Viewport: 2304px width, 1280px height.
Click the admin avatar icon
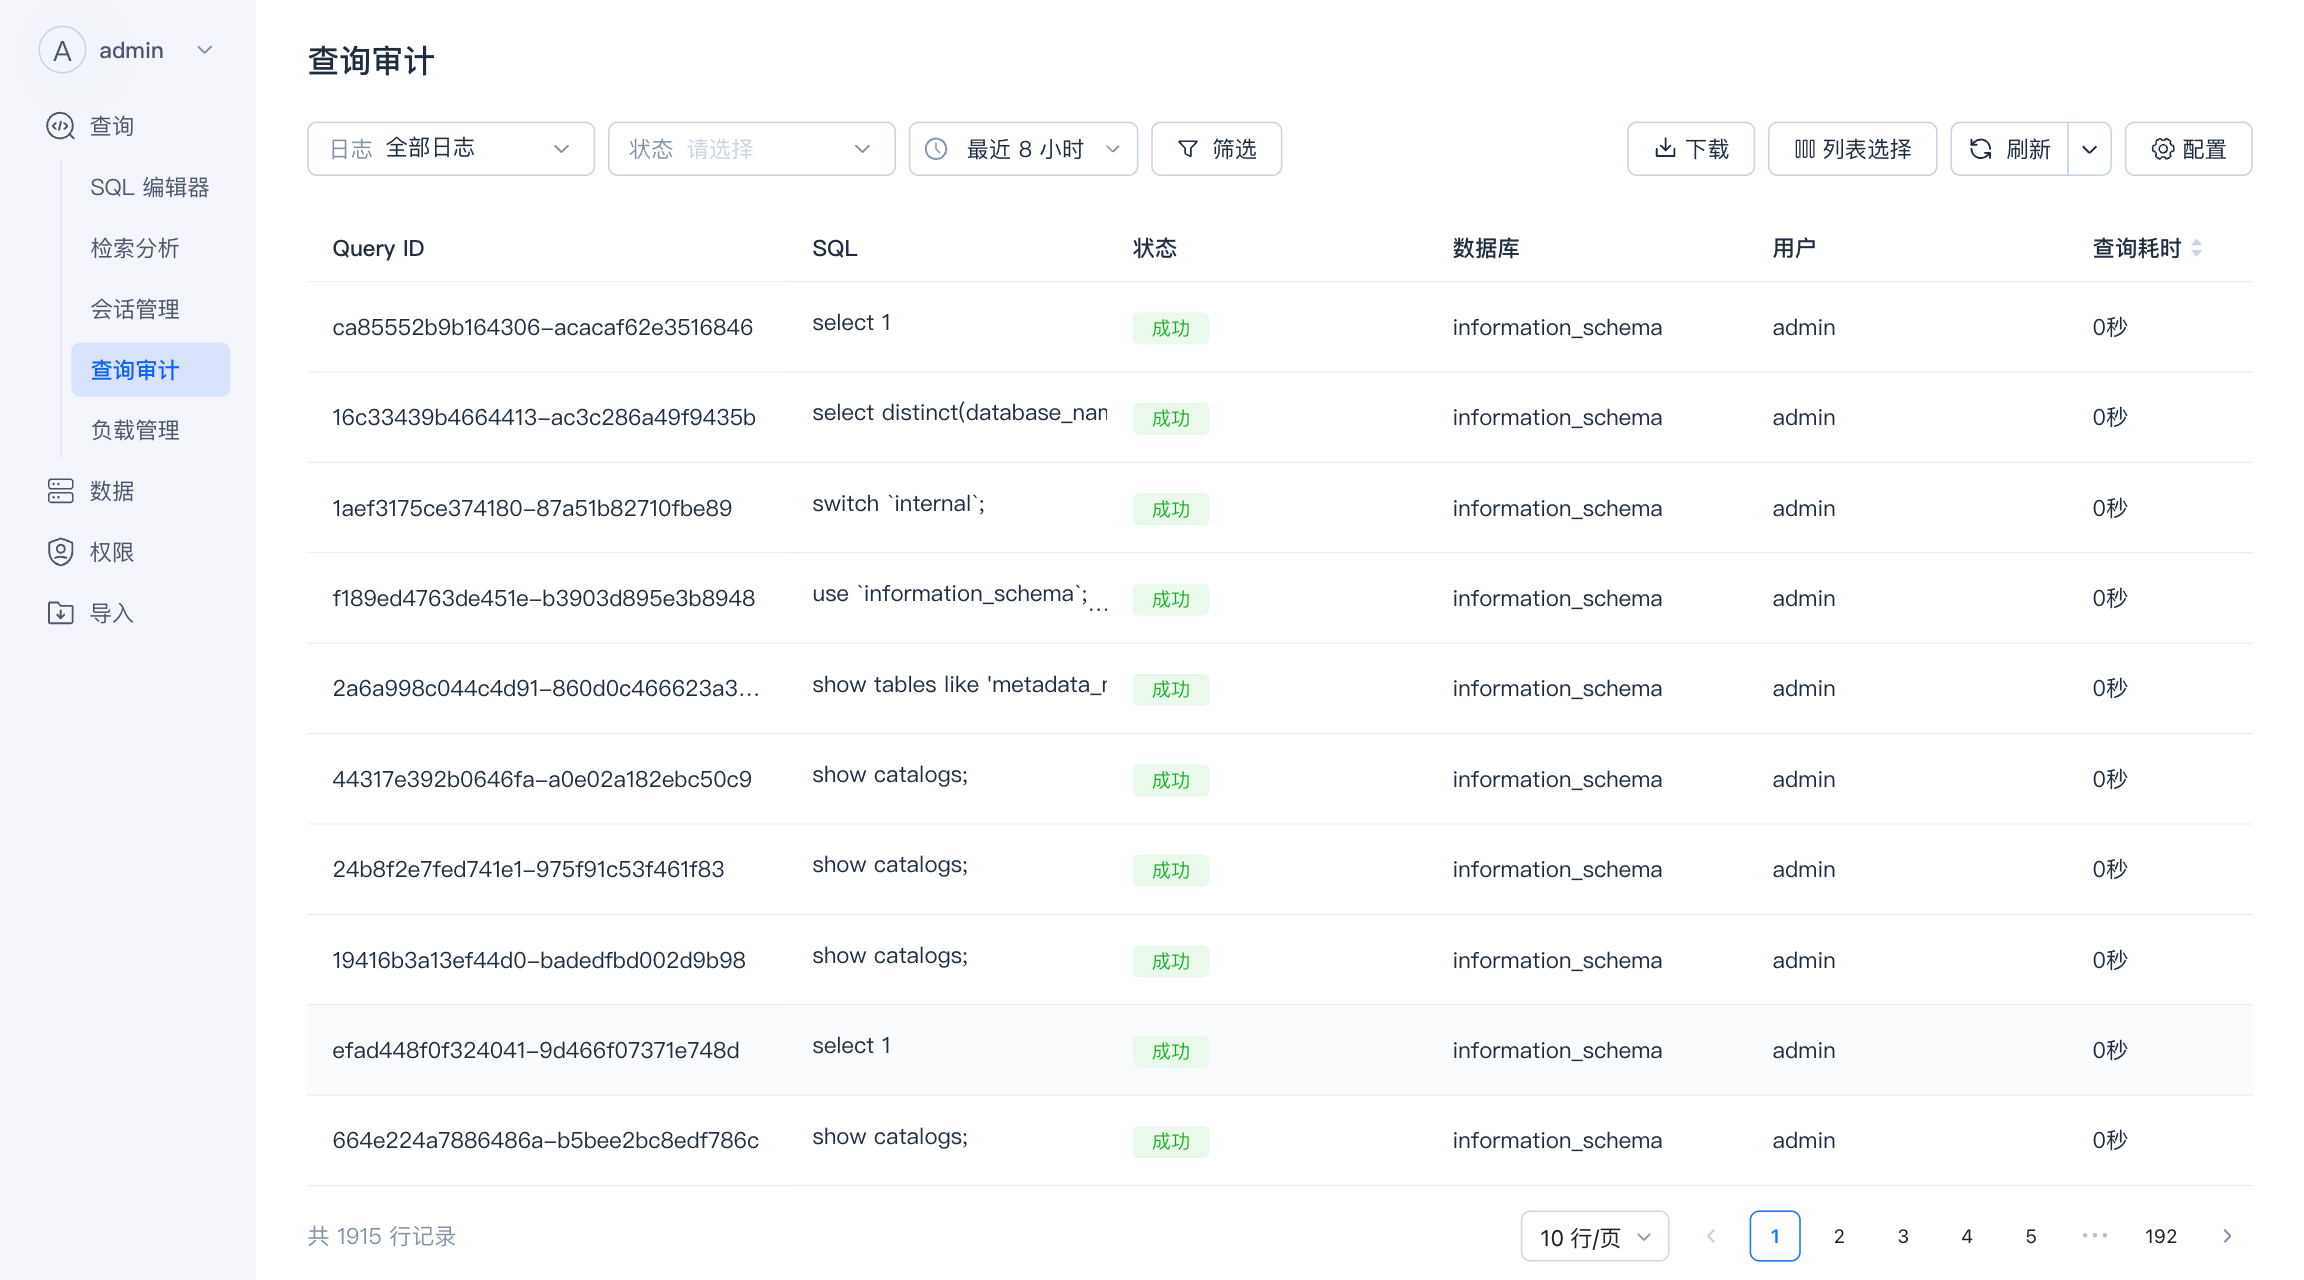tap(62, 50)
